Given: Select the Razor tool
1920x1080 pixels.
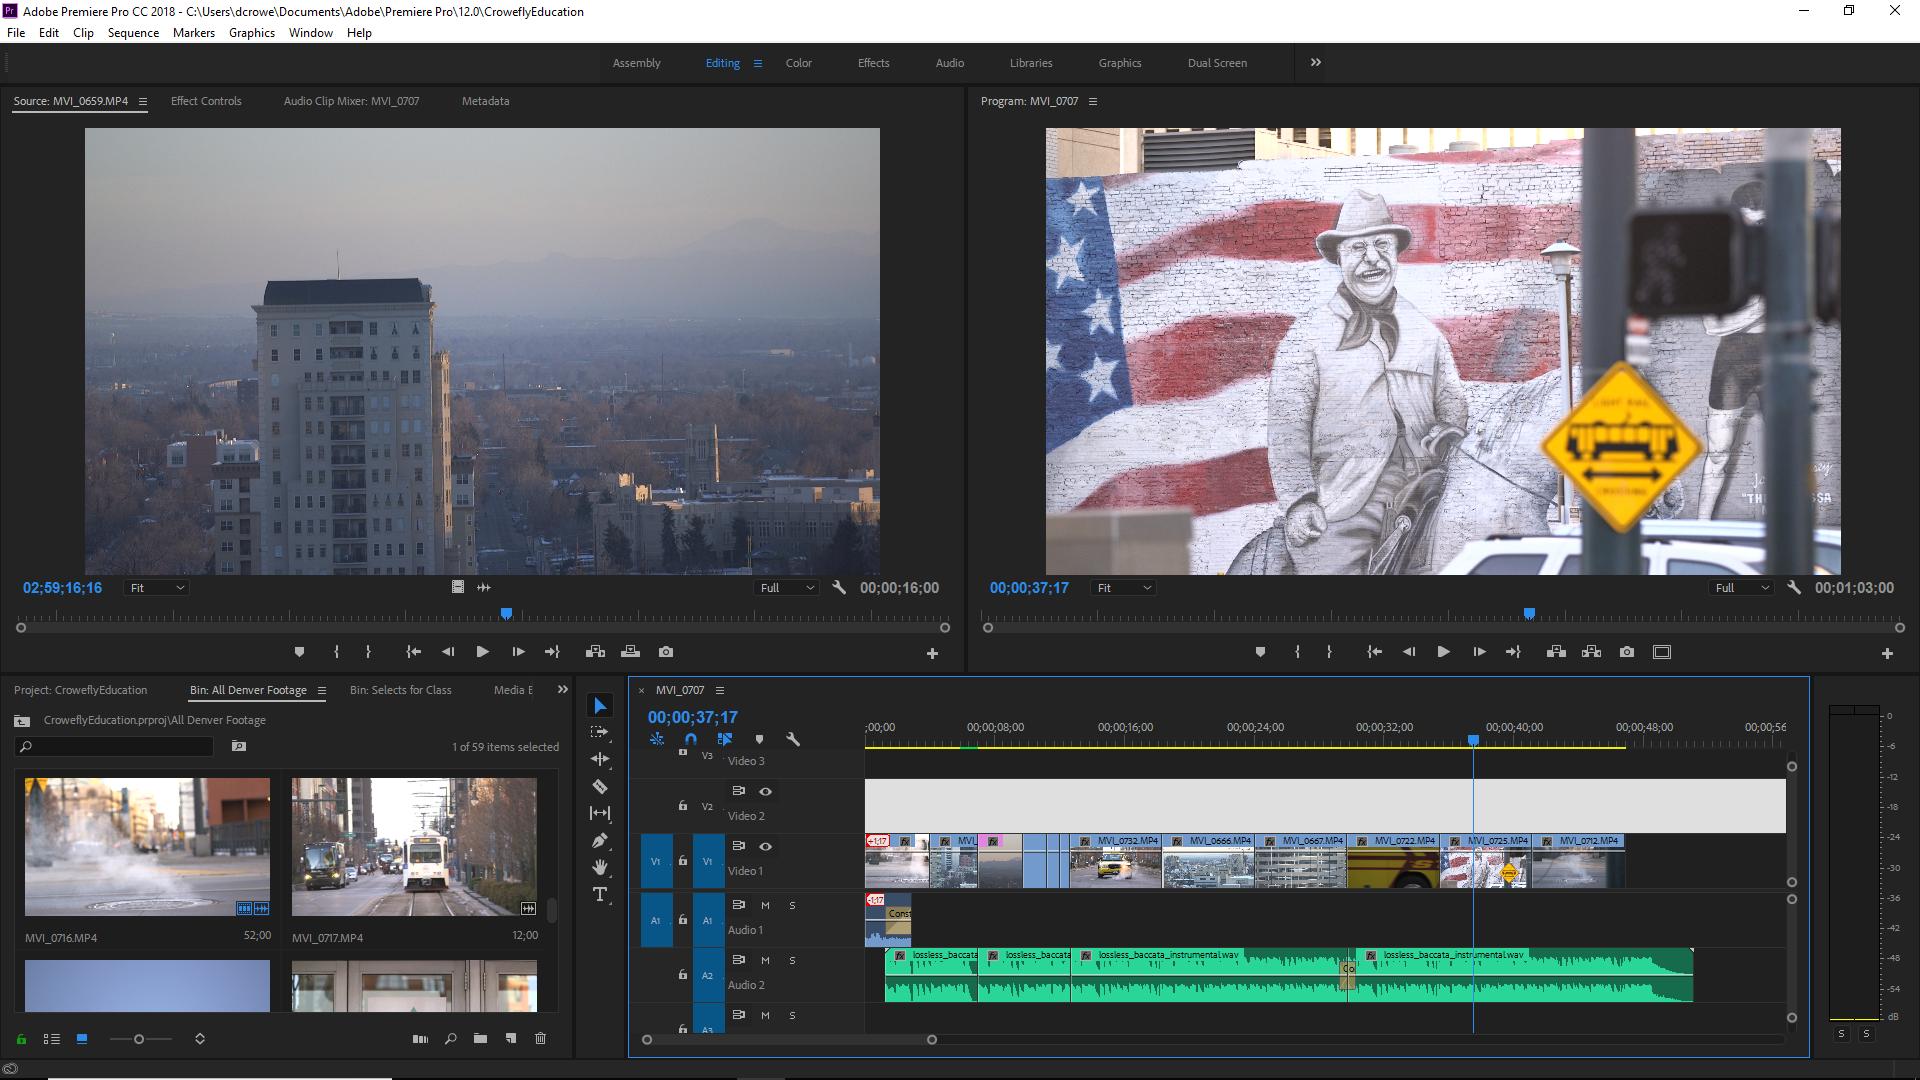Looking at the screenshot, I should tap(600, 787).
